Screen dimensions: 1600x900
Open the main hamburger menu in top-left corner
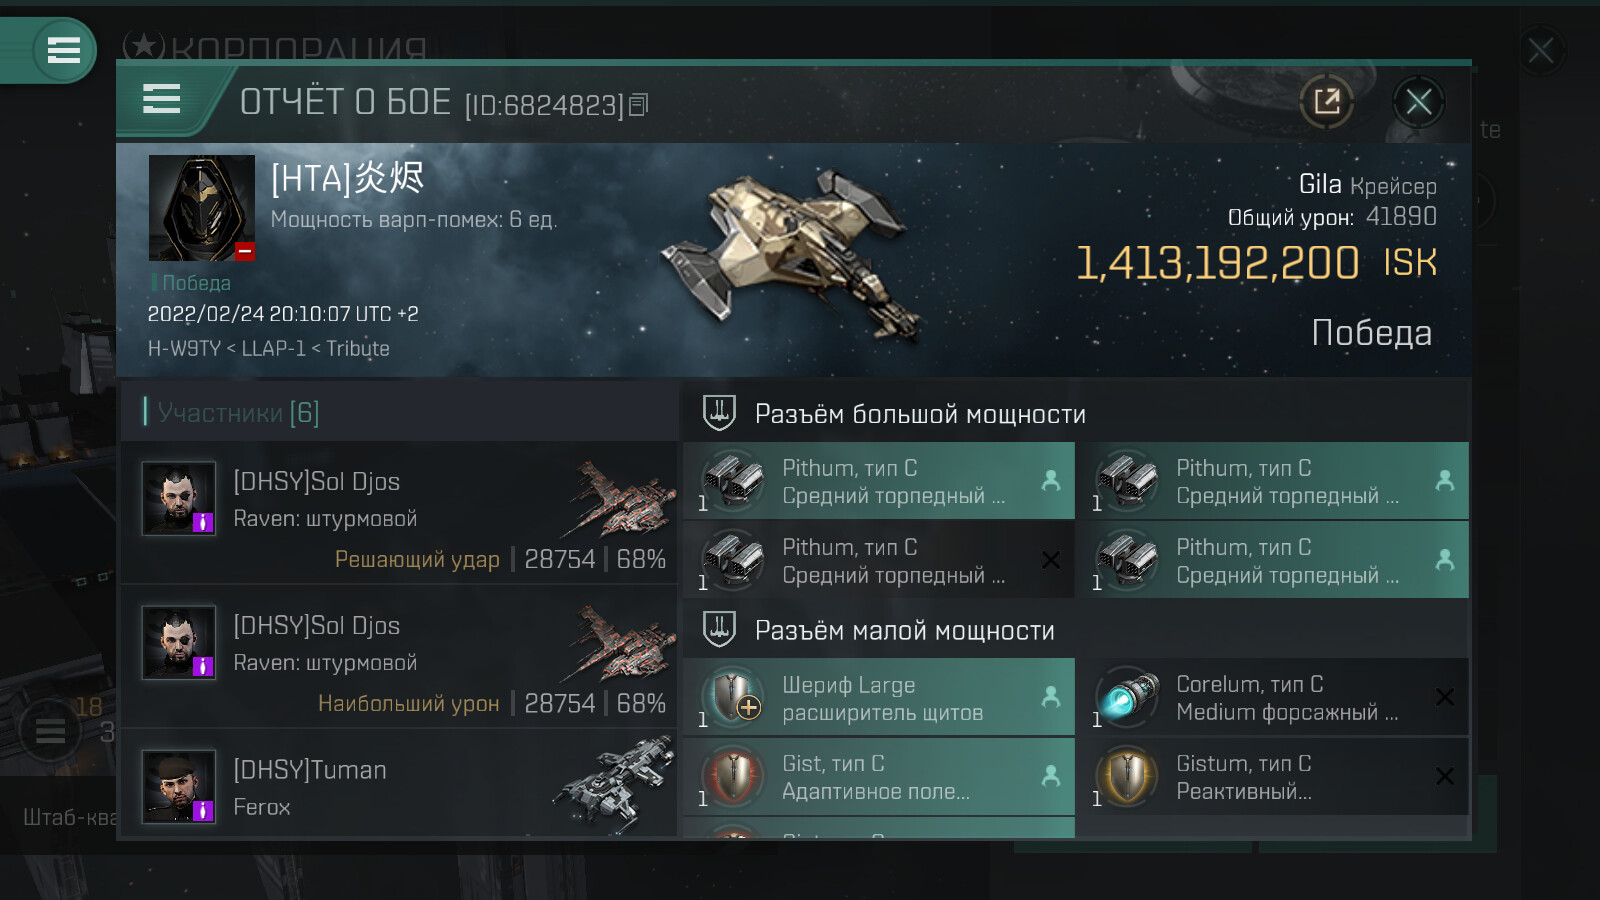coord(63,50)
